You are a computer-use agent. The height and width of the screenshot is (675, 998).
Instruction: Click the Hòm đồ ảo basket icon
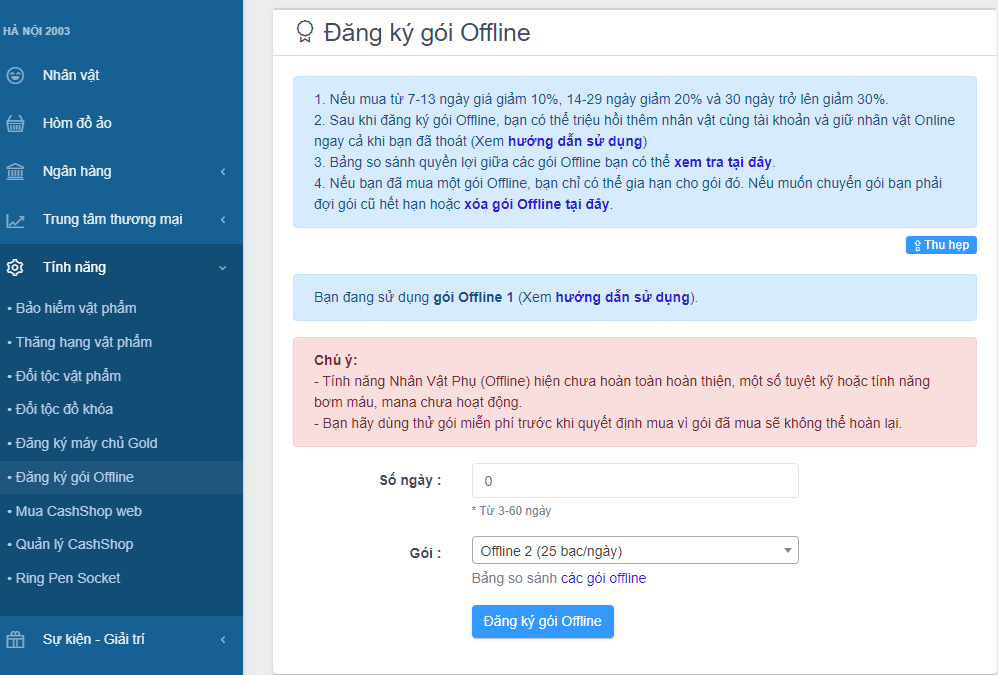[x=16, y=123]
